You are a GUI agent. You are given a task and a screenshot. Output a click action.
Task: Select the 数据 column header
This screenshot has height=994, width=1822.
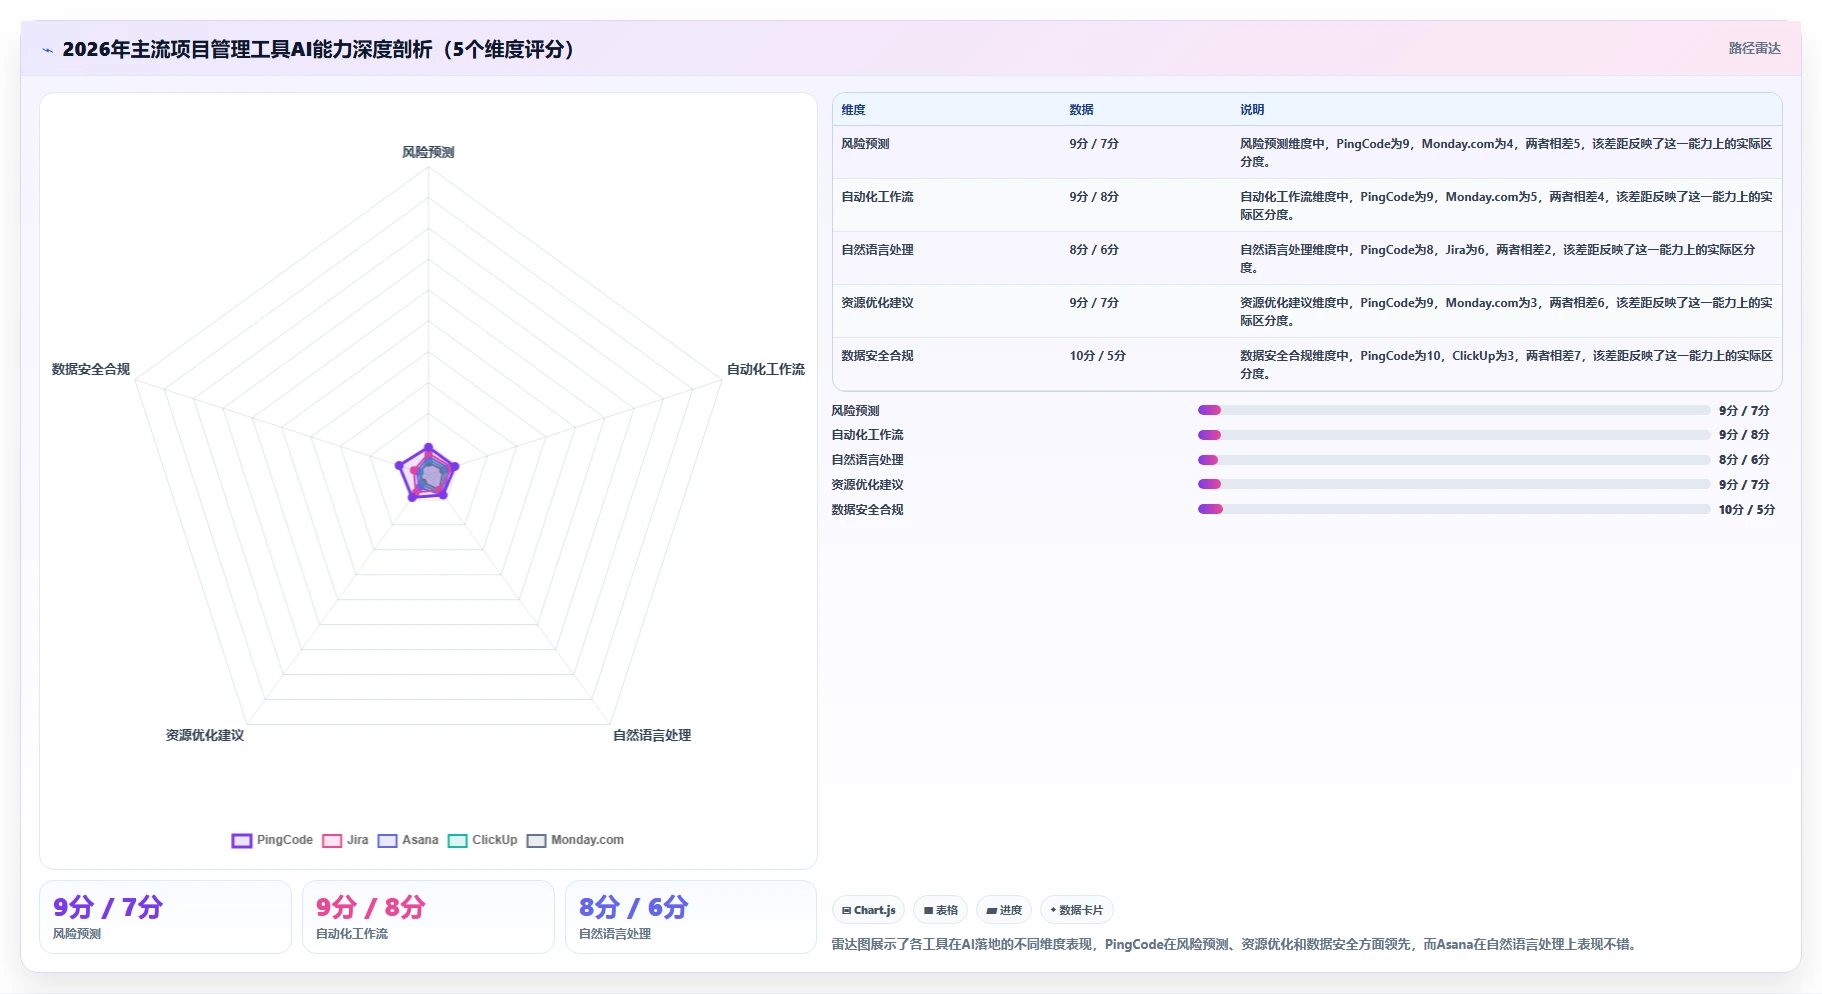coord(1081,110)
